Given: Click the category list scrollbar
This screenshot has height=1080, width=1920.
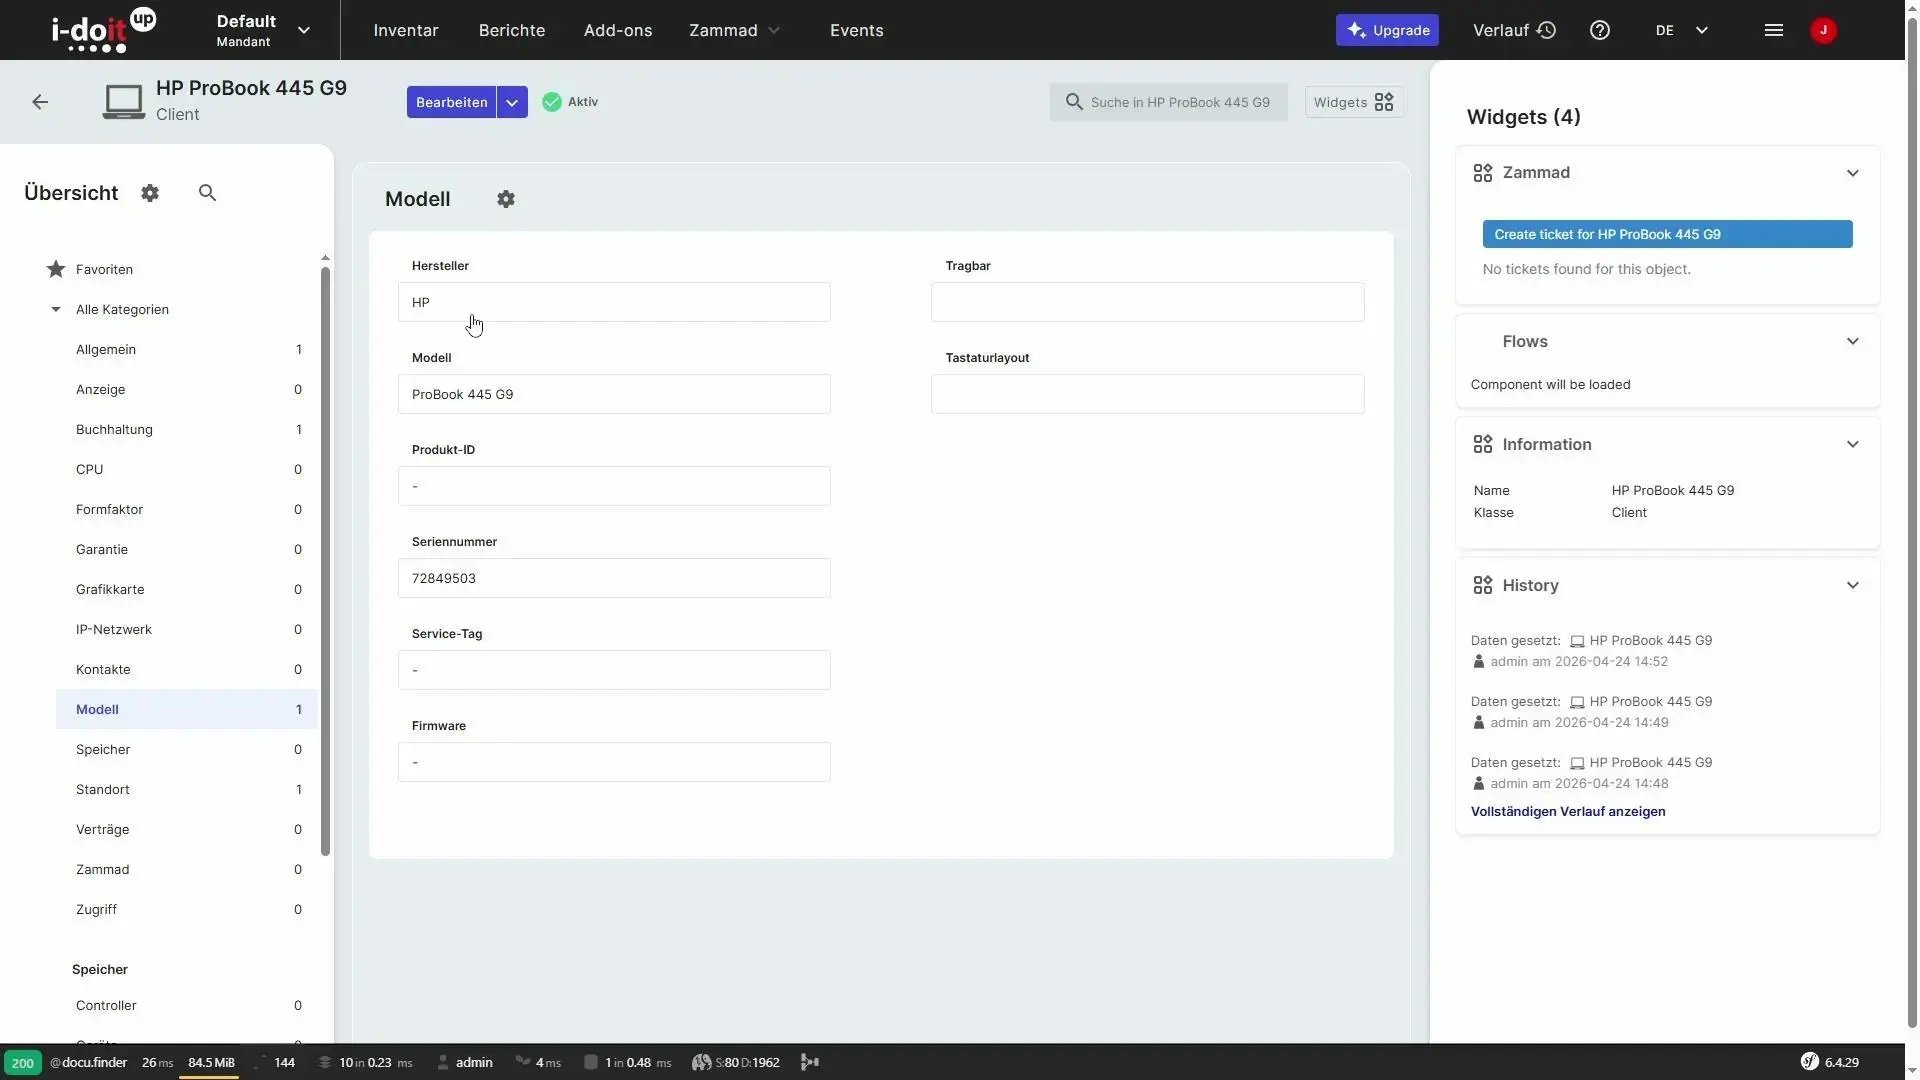Looking at the screenshot, I should tap(325, 560).
